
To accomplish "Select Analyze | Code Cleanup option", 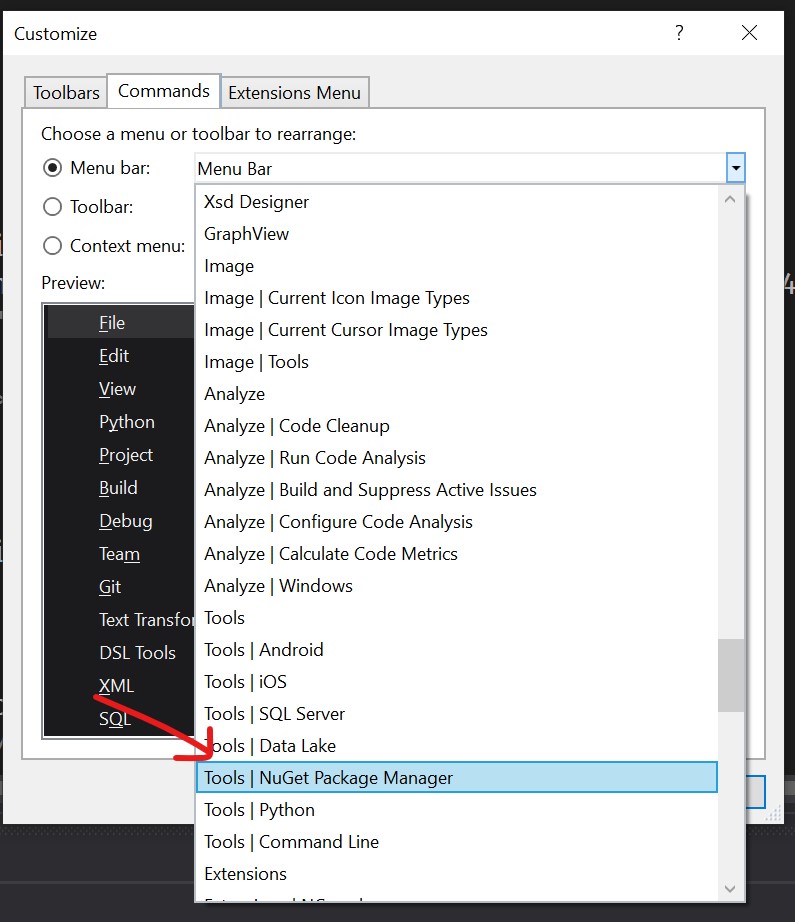I will [294, 425].
